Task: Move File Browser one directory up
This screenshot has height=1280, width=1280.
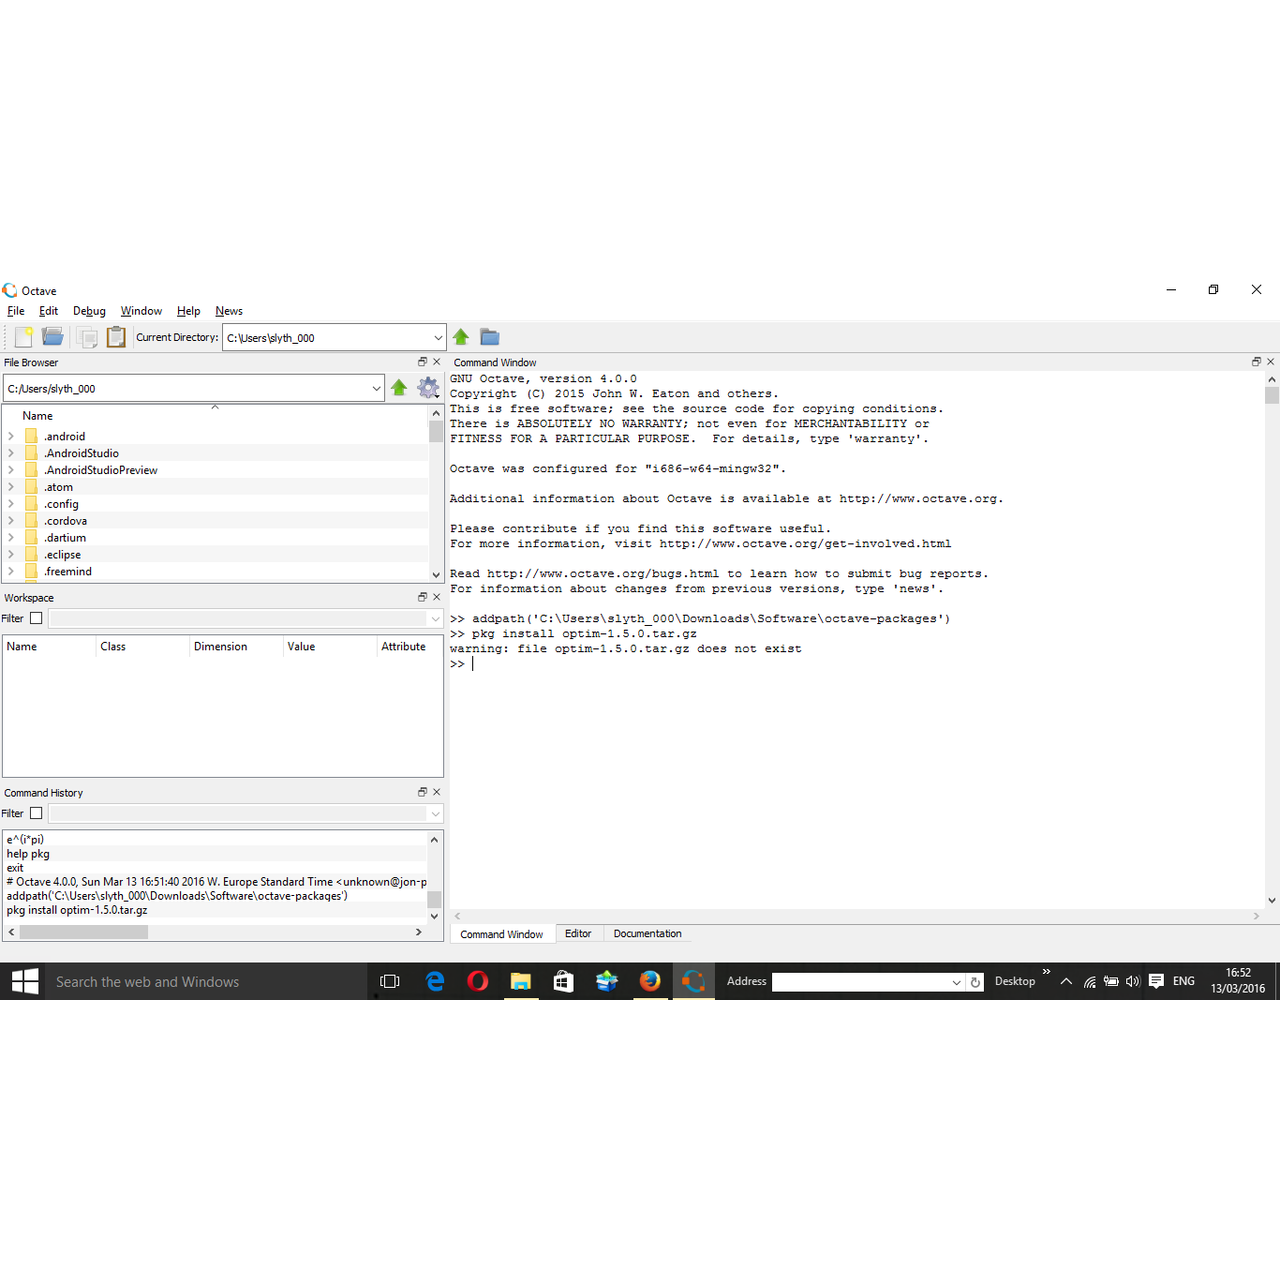Action: point(399,388)
